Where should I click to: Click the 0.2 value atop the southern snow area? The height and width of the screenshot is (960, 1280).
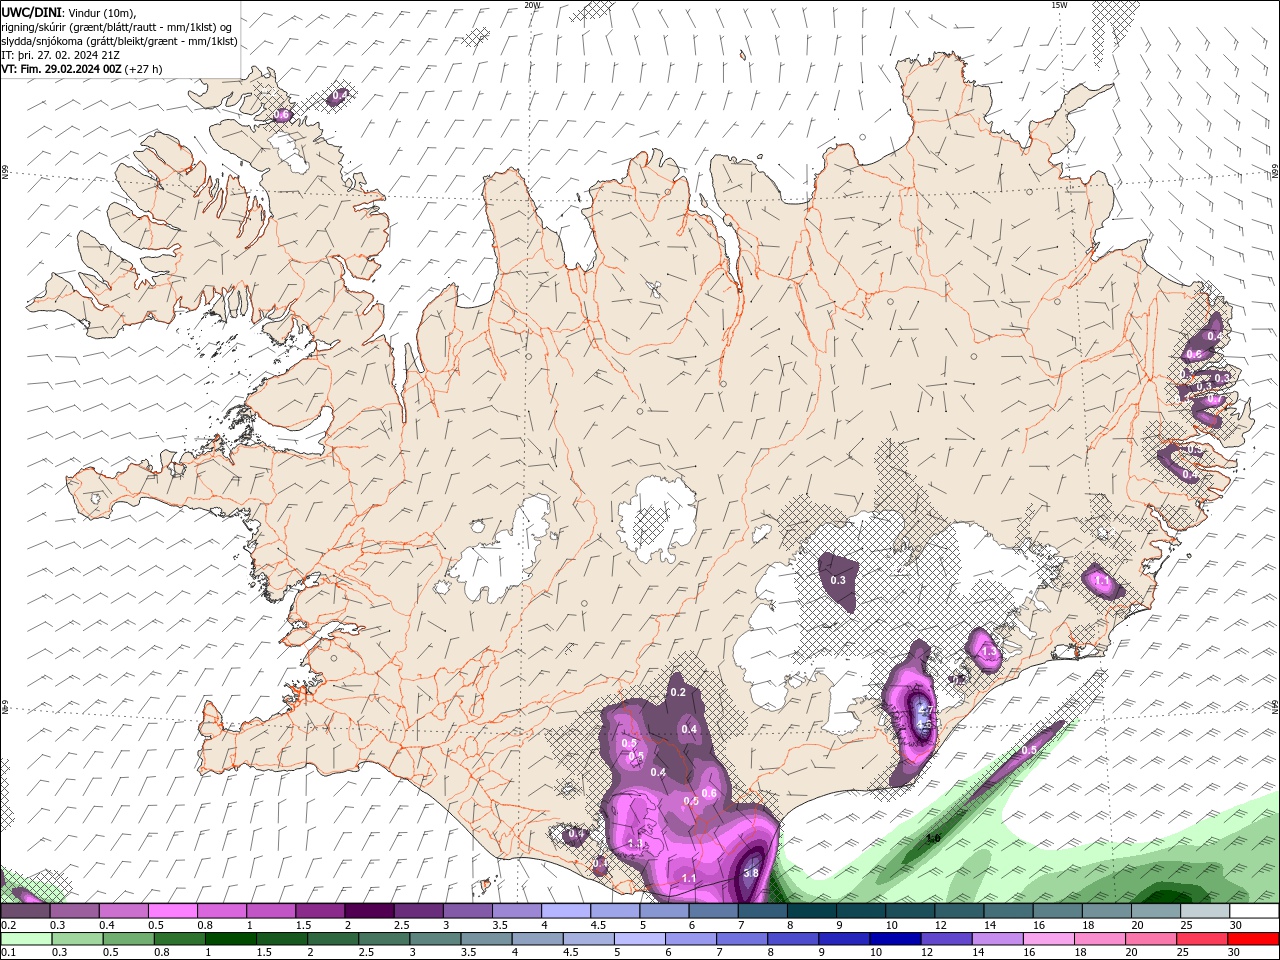[678, 692]
